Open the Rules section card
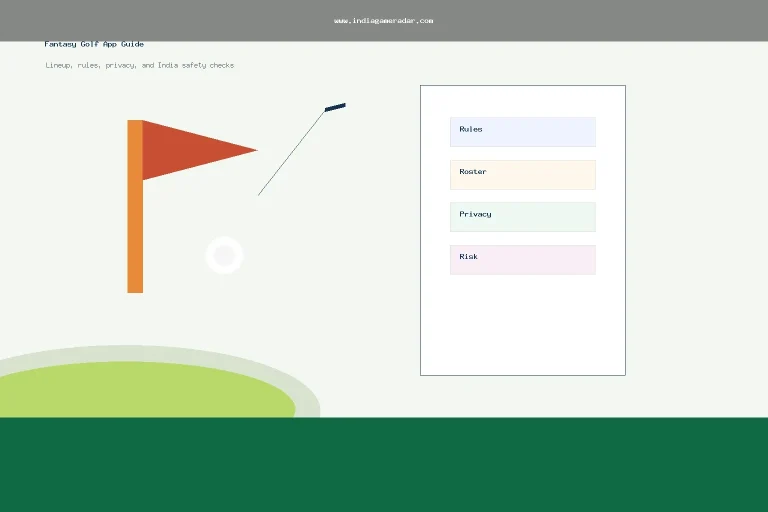The height and width of the screenshot is (512, 768). (x=523, y=132)
